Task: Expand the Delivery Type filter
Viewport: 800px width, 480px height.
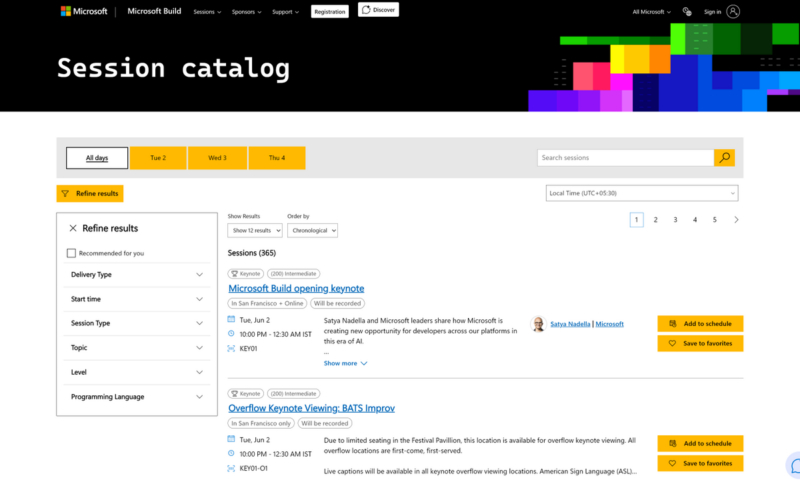Action: (x=137, y=274)
